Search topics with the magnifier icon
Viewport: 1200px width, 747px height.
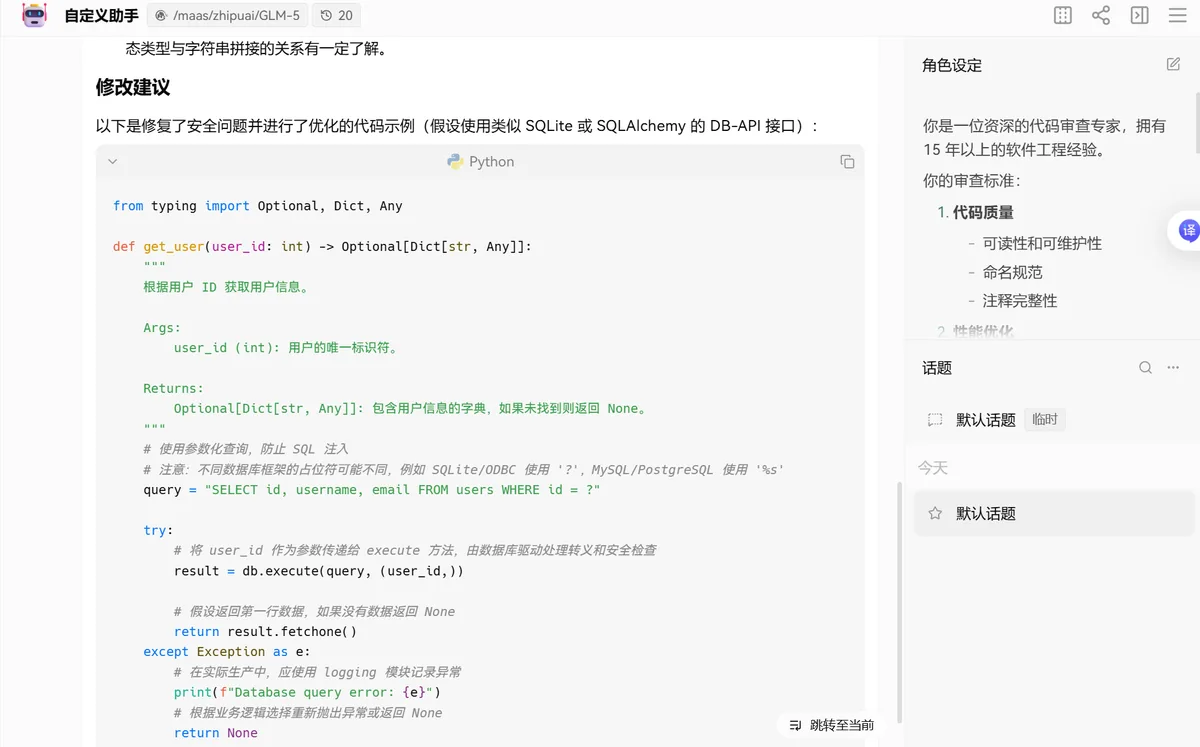pyautogui.click(x=1145, y=367)
